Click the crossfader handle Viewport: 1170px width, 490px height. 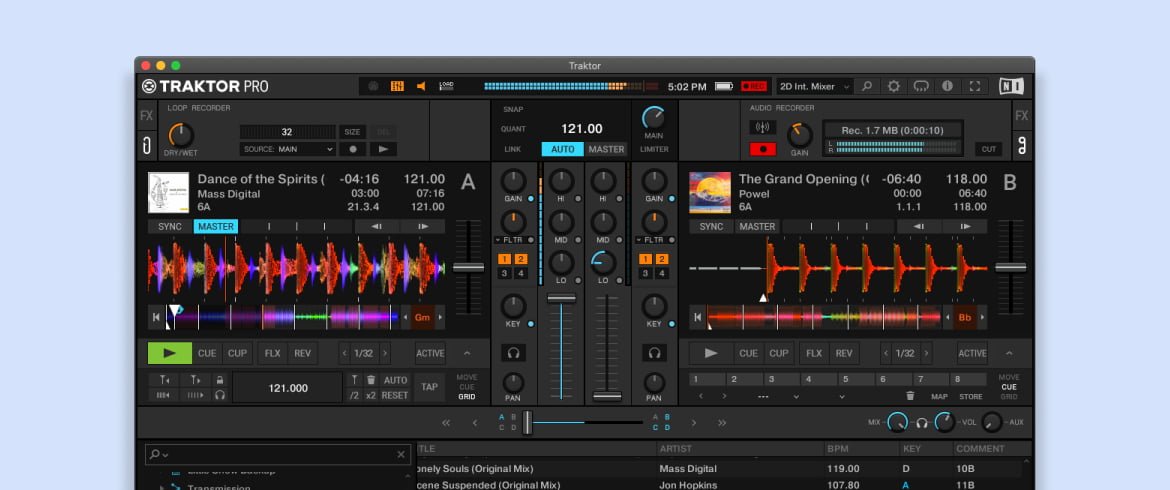pyautogui.click(x=527, y=422)
